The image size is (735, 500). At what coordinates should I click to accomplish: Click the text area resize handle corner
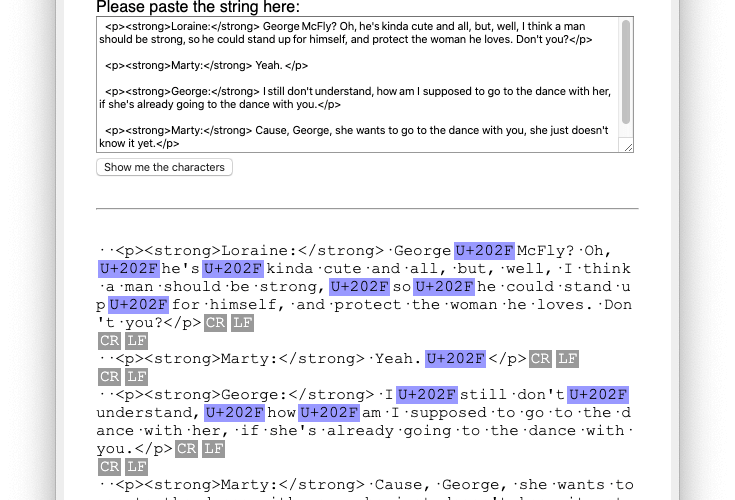coord(628,148)
